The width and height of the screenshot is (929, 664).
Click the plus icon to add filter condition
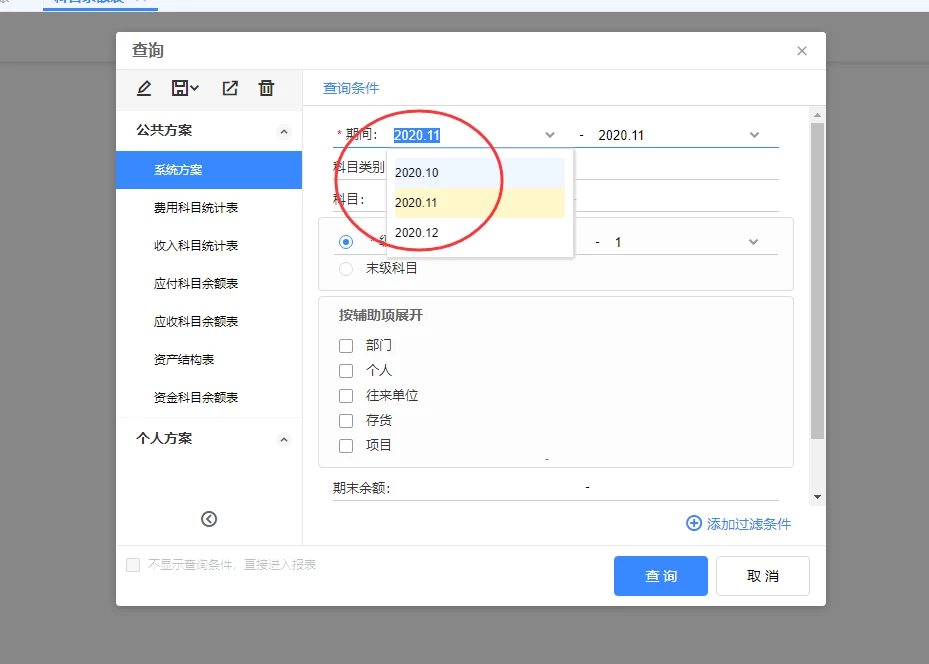694,523
